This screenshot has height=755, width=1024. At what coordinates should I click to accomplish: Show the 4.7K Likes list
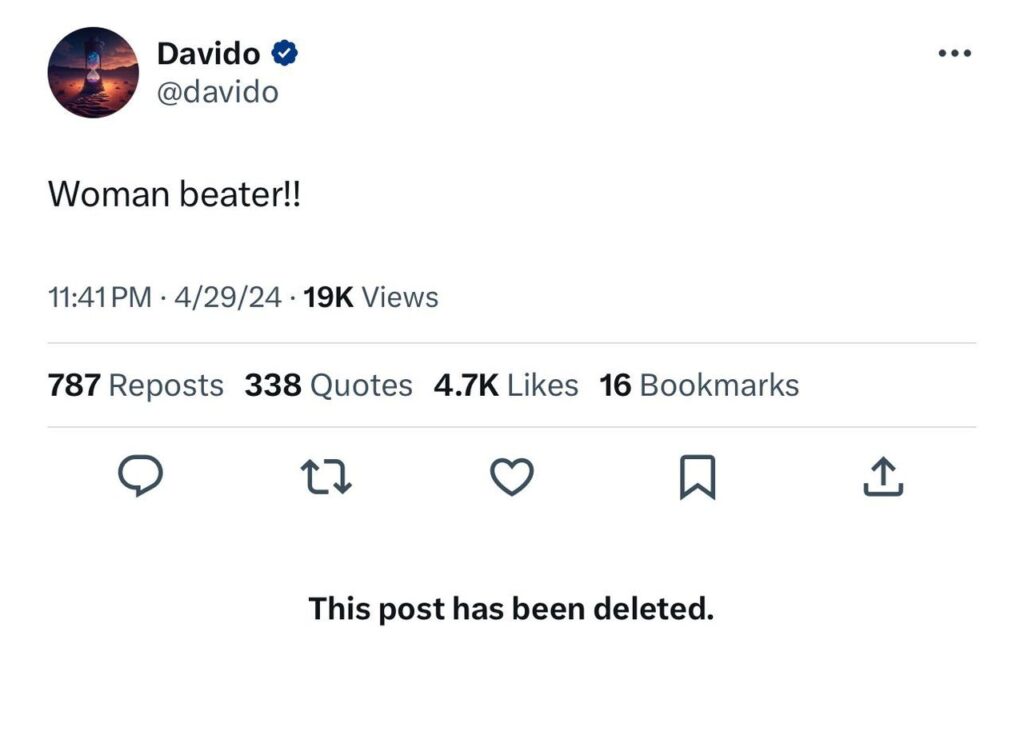tap(505, 385)
